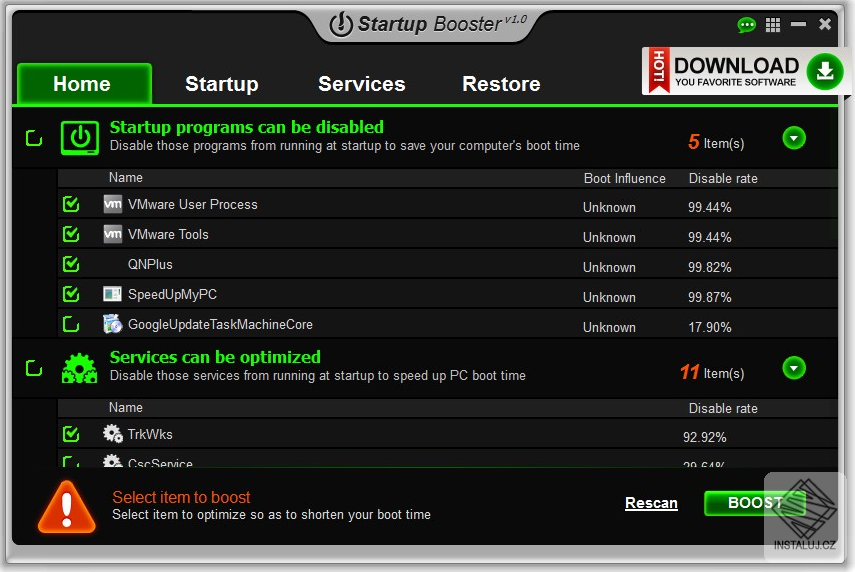Screen dimensions: 855x572
Task: Open the Services tab
Action: [x=362, y=84]
